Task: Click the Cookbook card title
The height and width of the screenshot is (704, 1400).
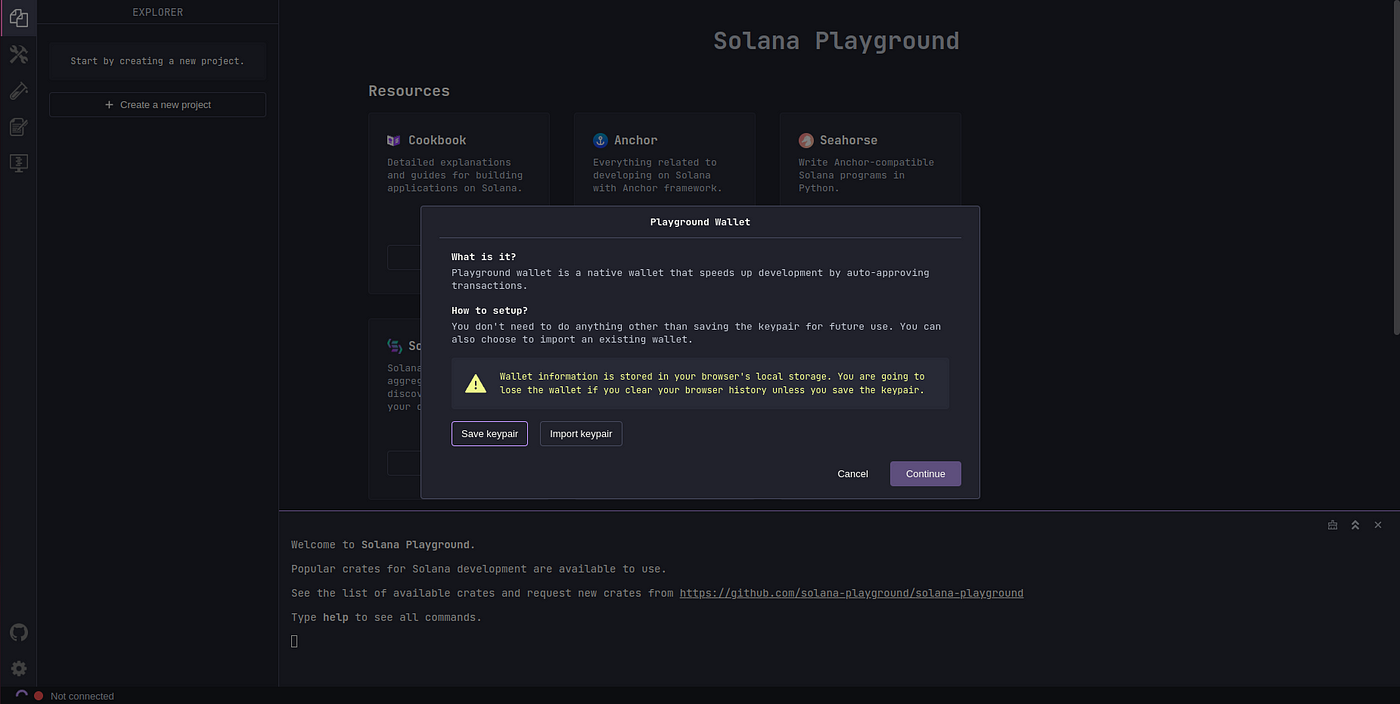Action: 437,141
